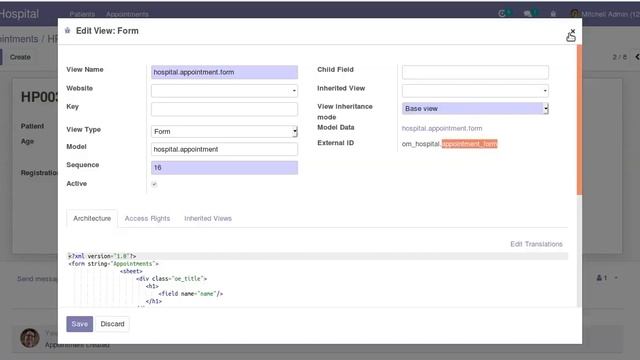Click the Model input field

(224, 149)
